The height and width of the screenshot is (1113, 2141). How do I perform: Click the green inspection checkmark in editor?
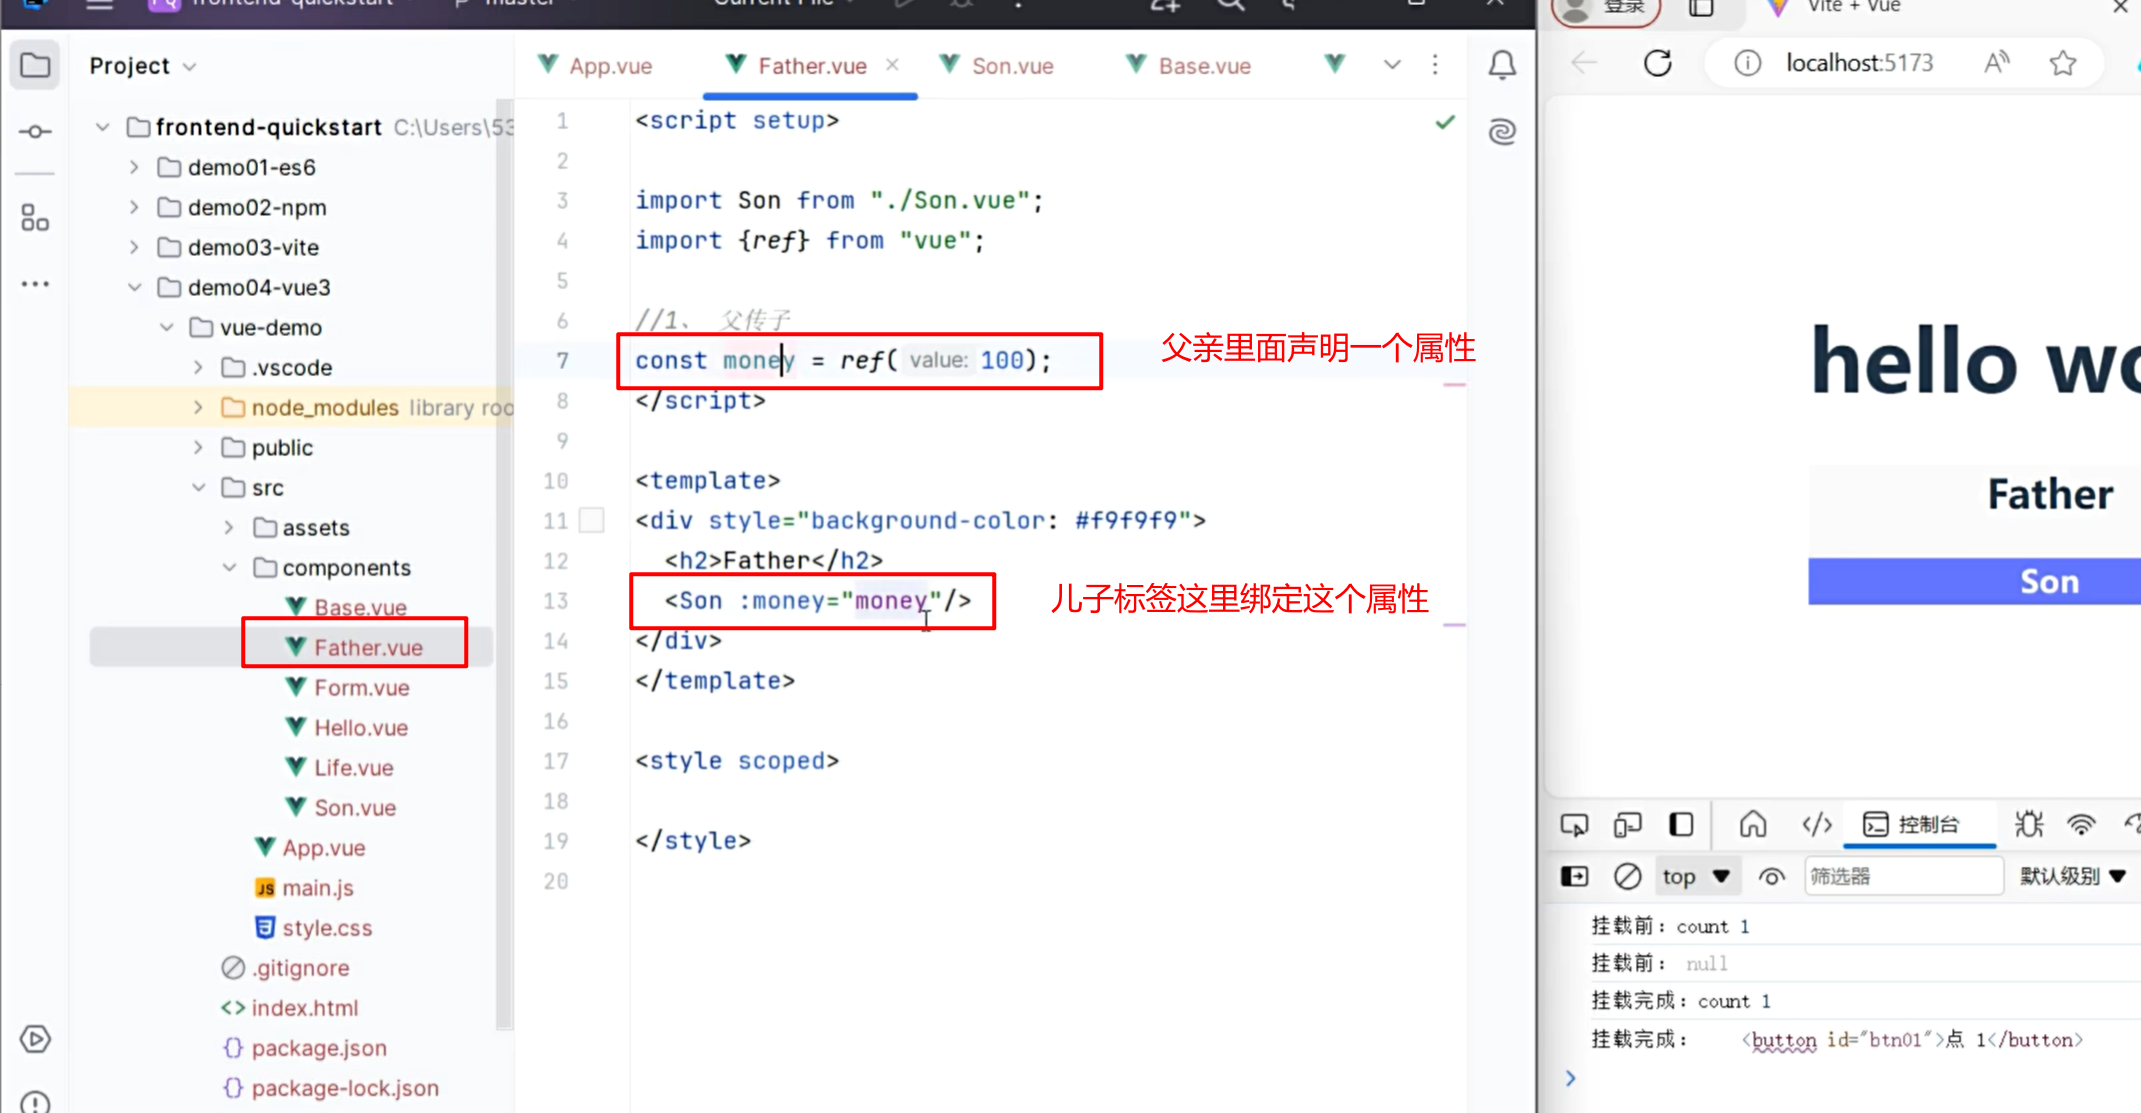coord(1445,122)
